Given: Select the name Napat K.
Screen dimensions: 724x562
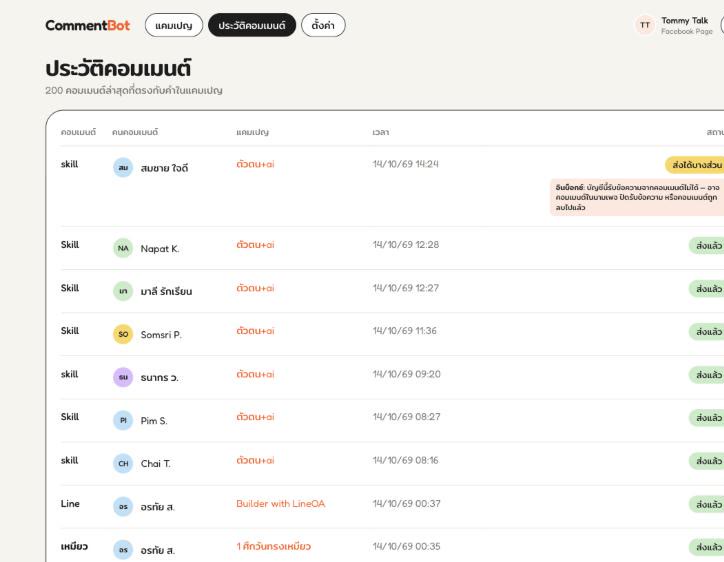Looking at the screenshot, I should tap(160, 248).
